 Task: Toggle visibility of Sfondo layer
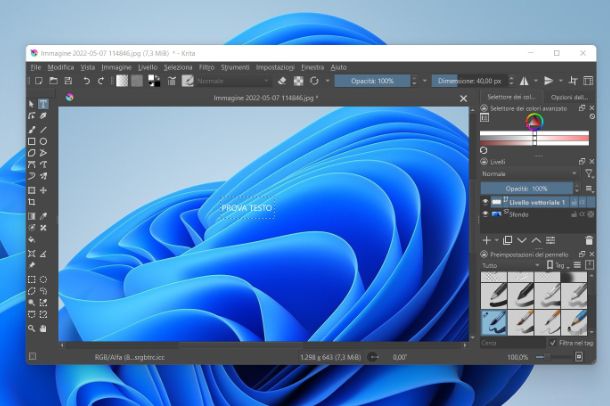pyautogui.click(x=485, y=214)
